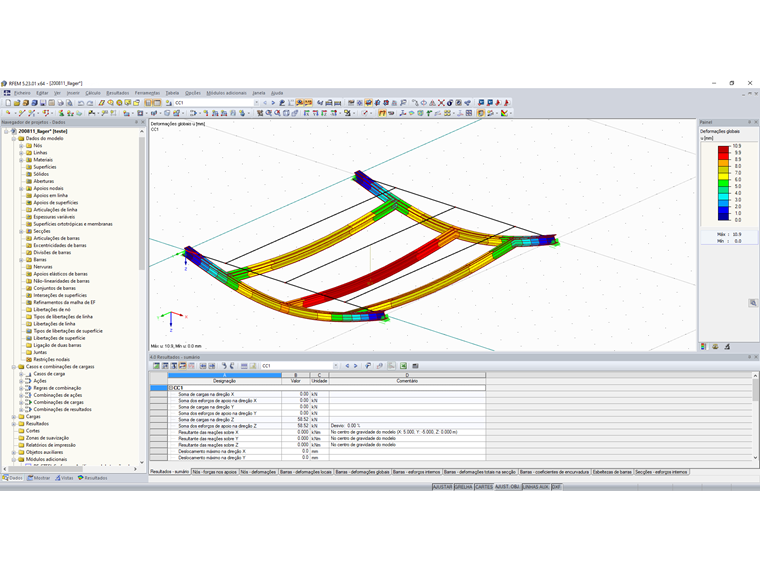Toggle CARTES mode in the status bar
The height and width of the screenshot is (570, 760).
(484, 487)
